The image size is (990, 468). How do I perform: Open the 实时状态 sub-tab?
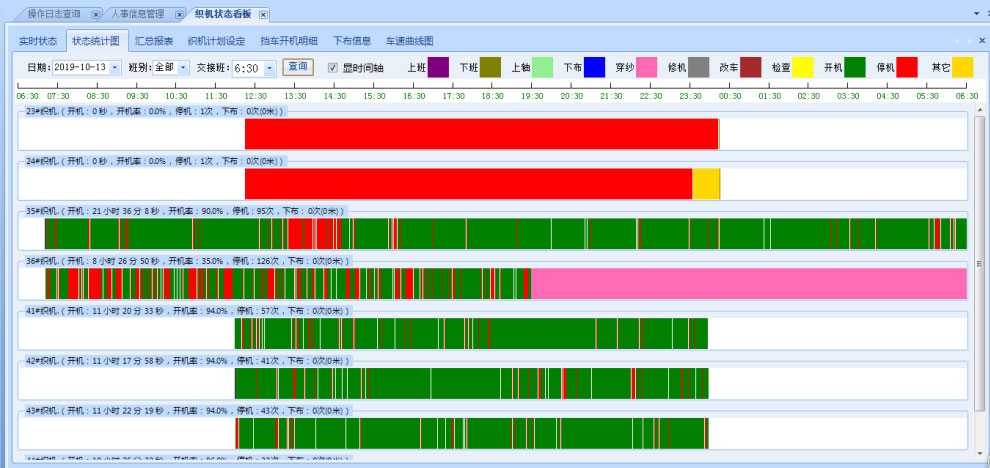[38, 41]
